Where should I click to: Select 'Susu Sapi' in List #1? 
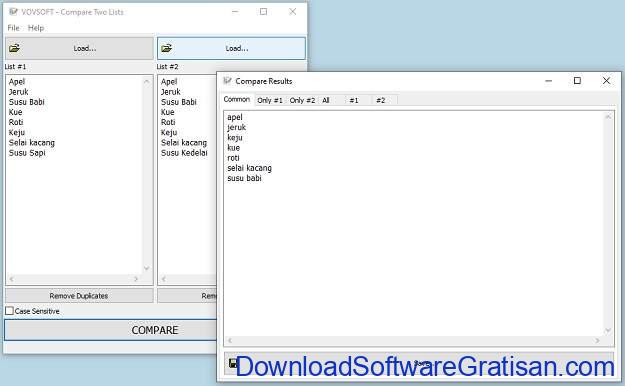(x=27, y=153)
